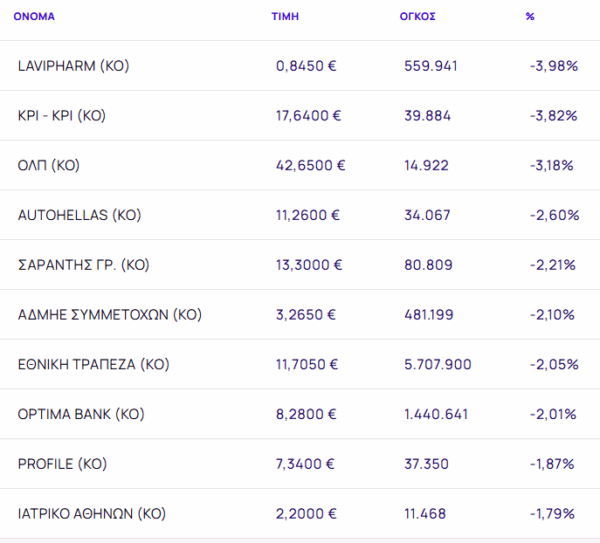Open the ΣΑΡΑΝΤΗΣ ΓΡ. (ΚΟ) stock
The height and width of the screenshot is (543, 600).
click(x=83, y=265)
